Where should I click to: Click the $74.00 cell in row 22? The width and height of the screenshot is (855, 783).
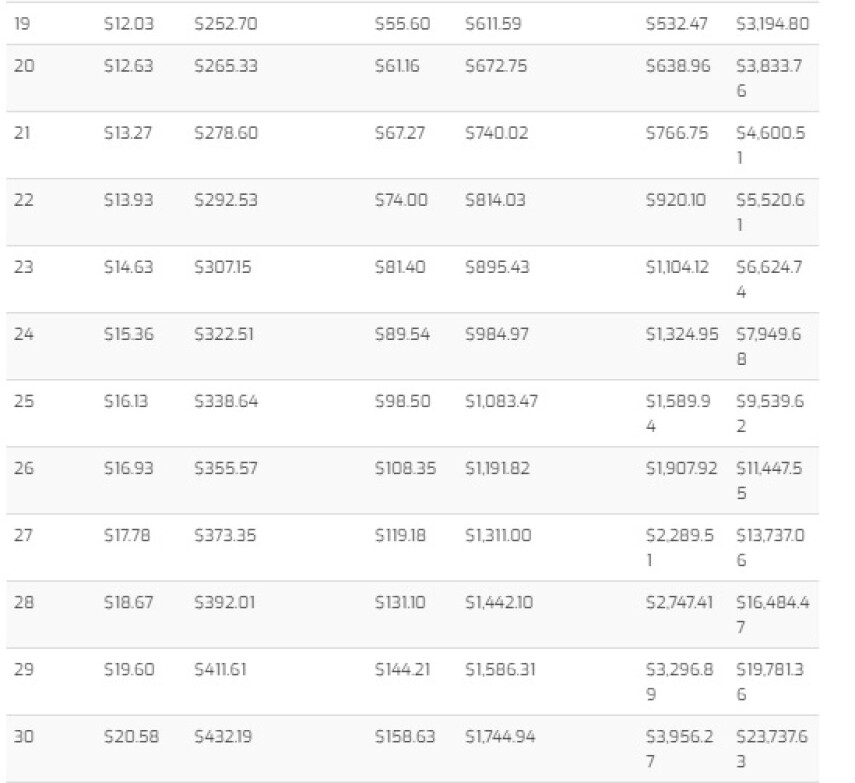point(401,200)
